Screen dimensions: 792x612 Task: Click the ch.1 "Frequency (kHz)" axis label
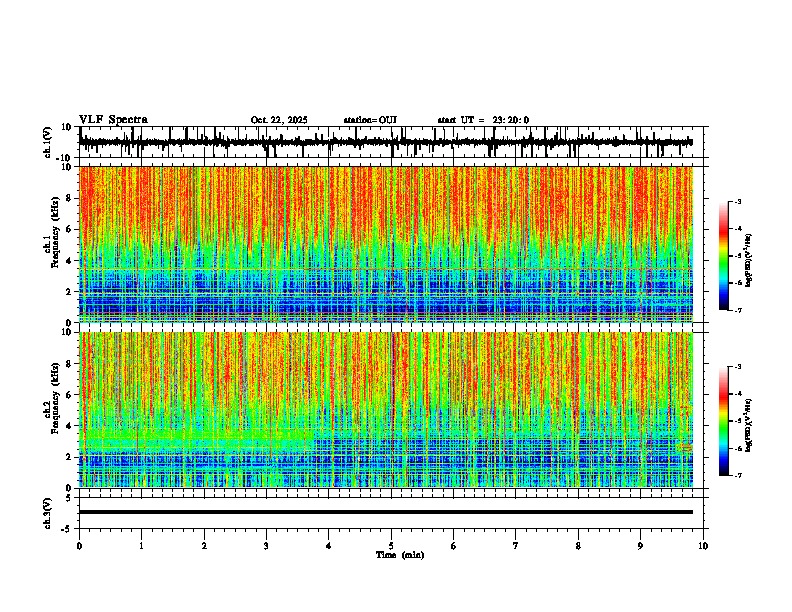pyautogui.click(x=55, y=232)
